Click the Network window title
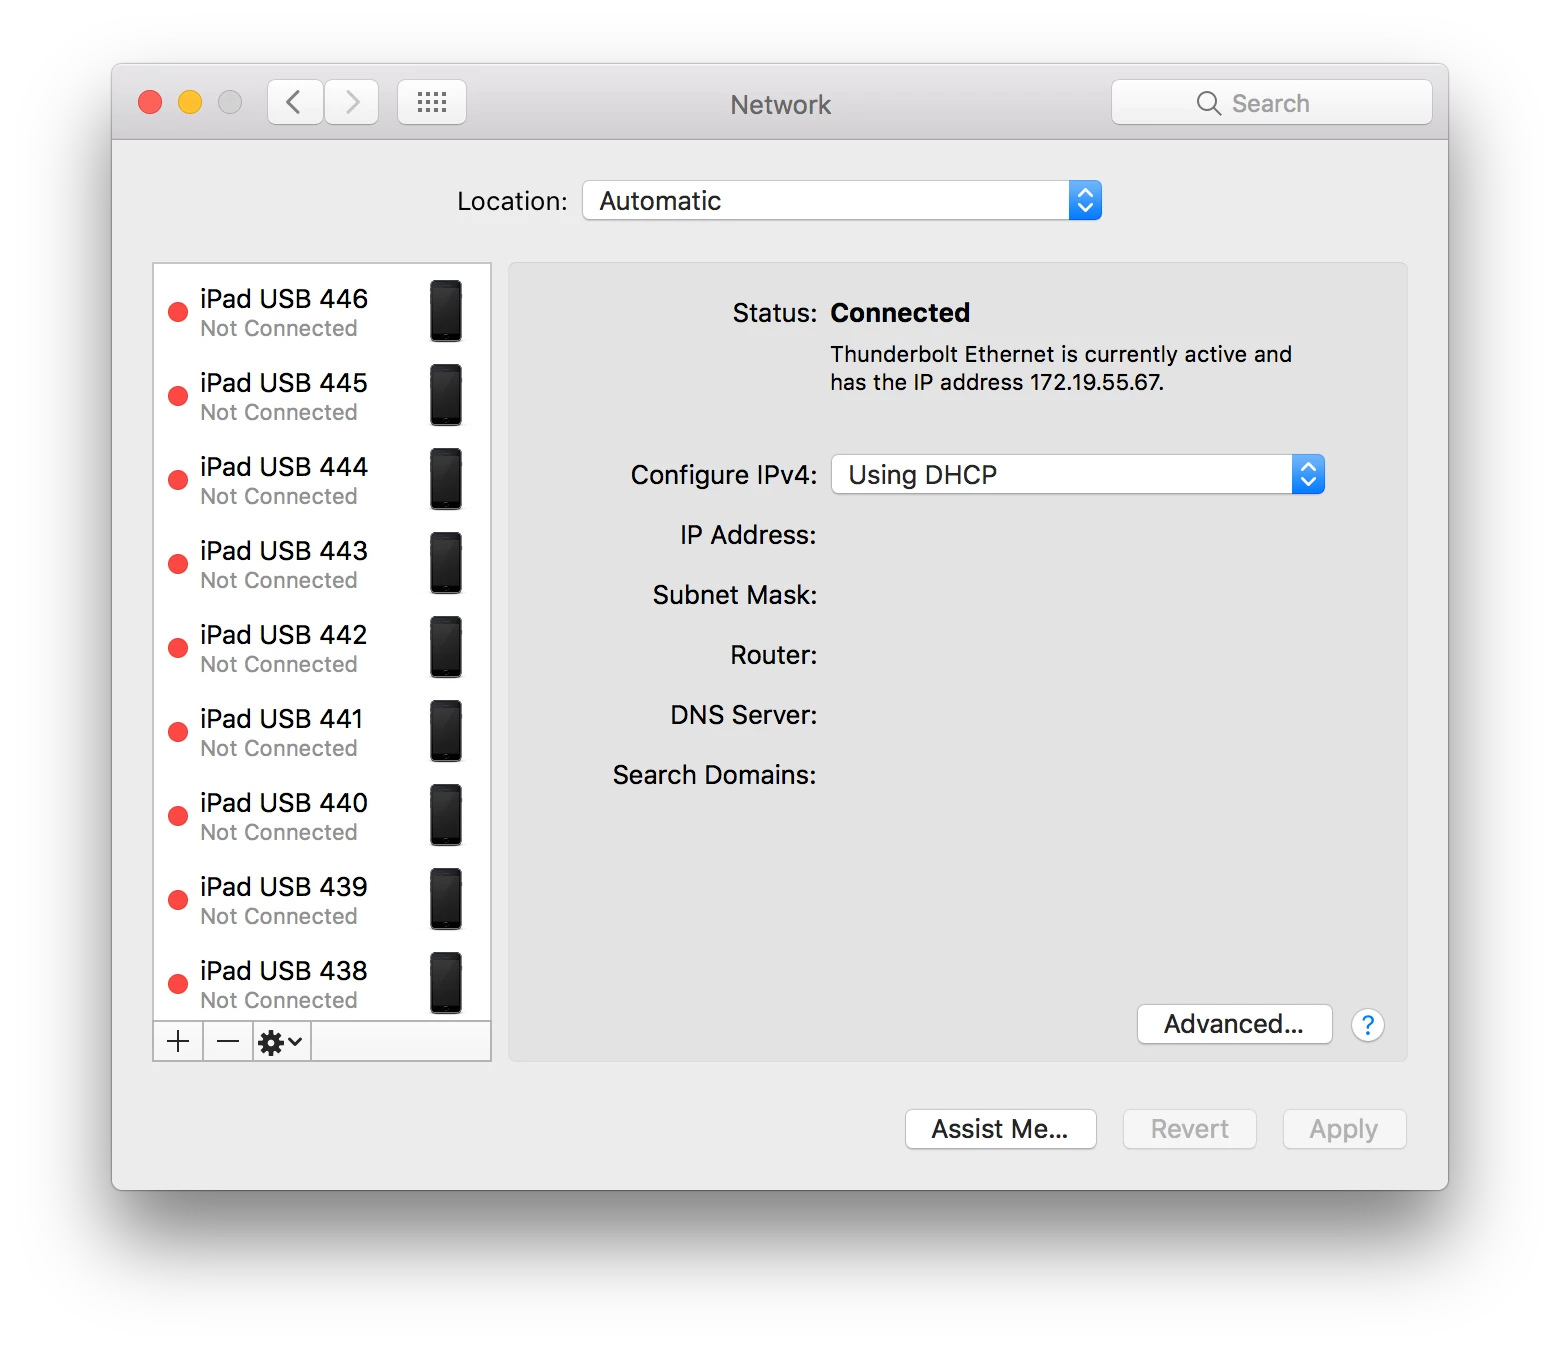 point(781,104)
